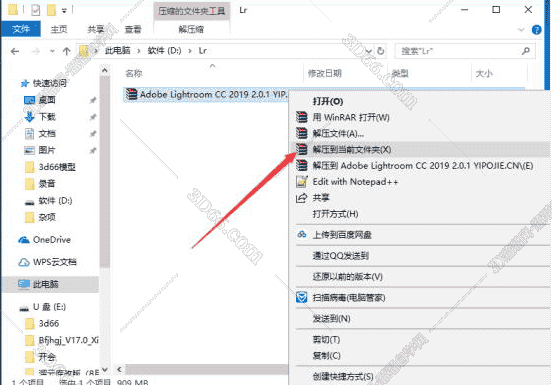
Task: Go up one folder level arrow
Action: pyautogui.click(x=67, y=51)
